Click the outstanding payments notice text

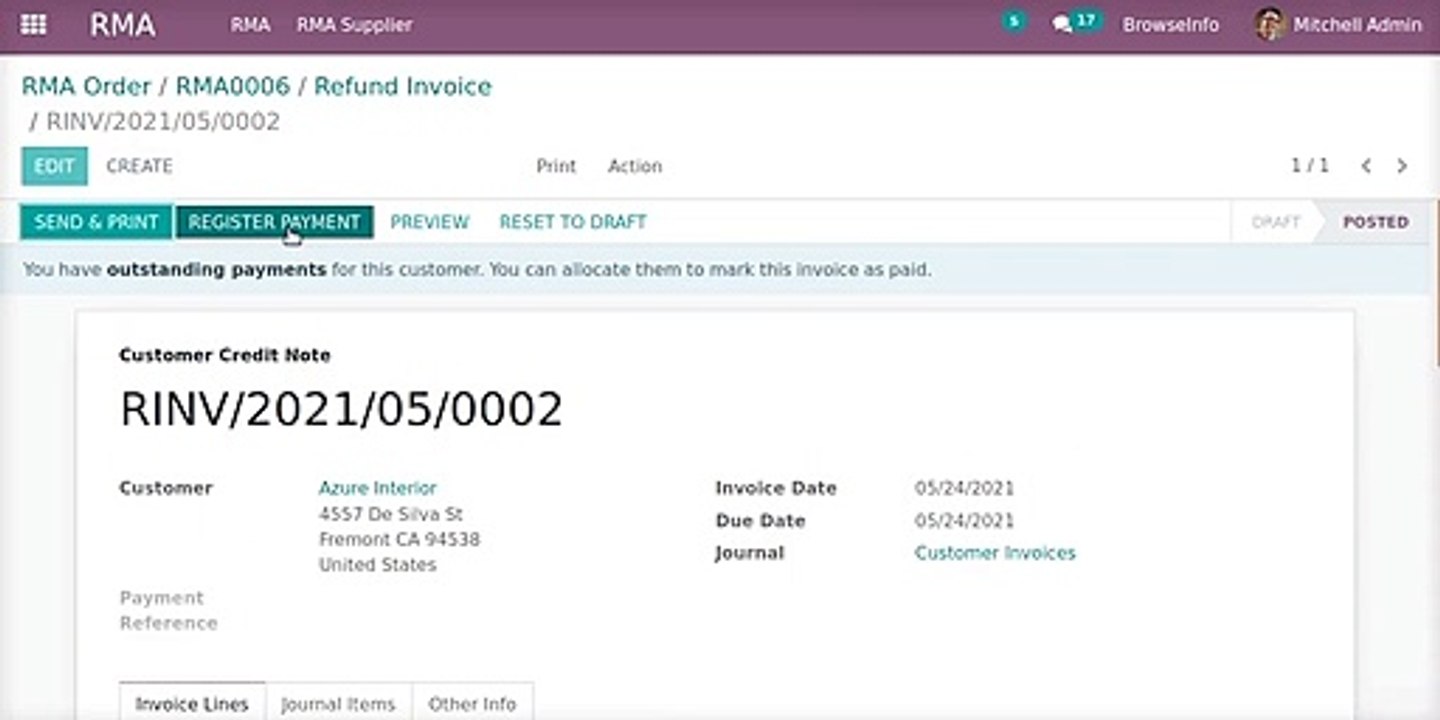[476, 270]
